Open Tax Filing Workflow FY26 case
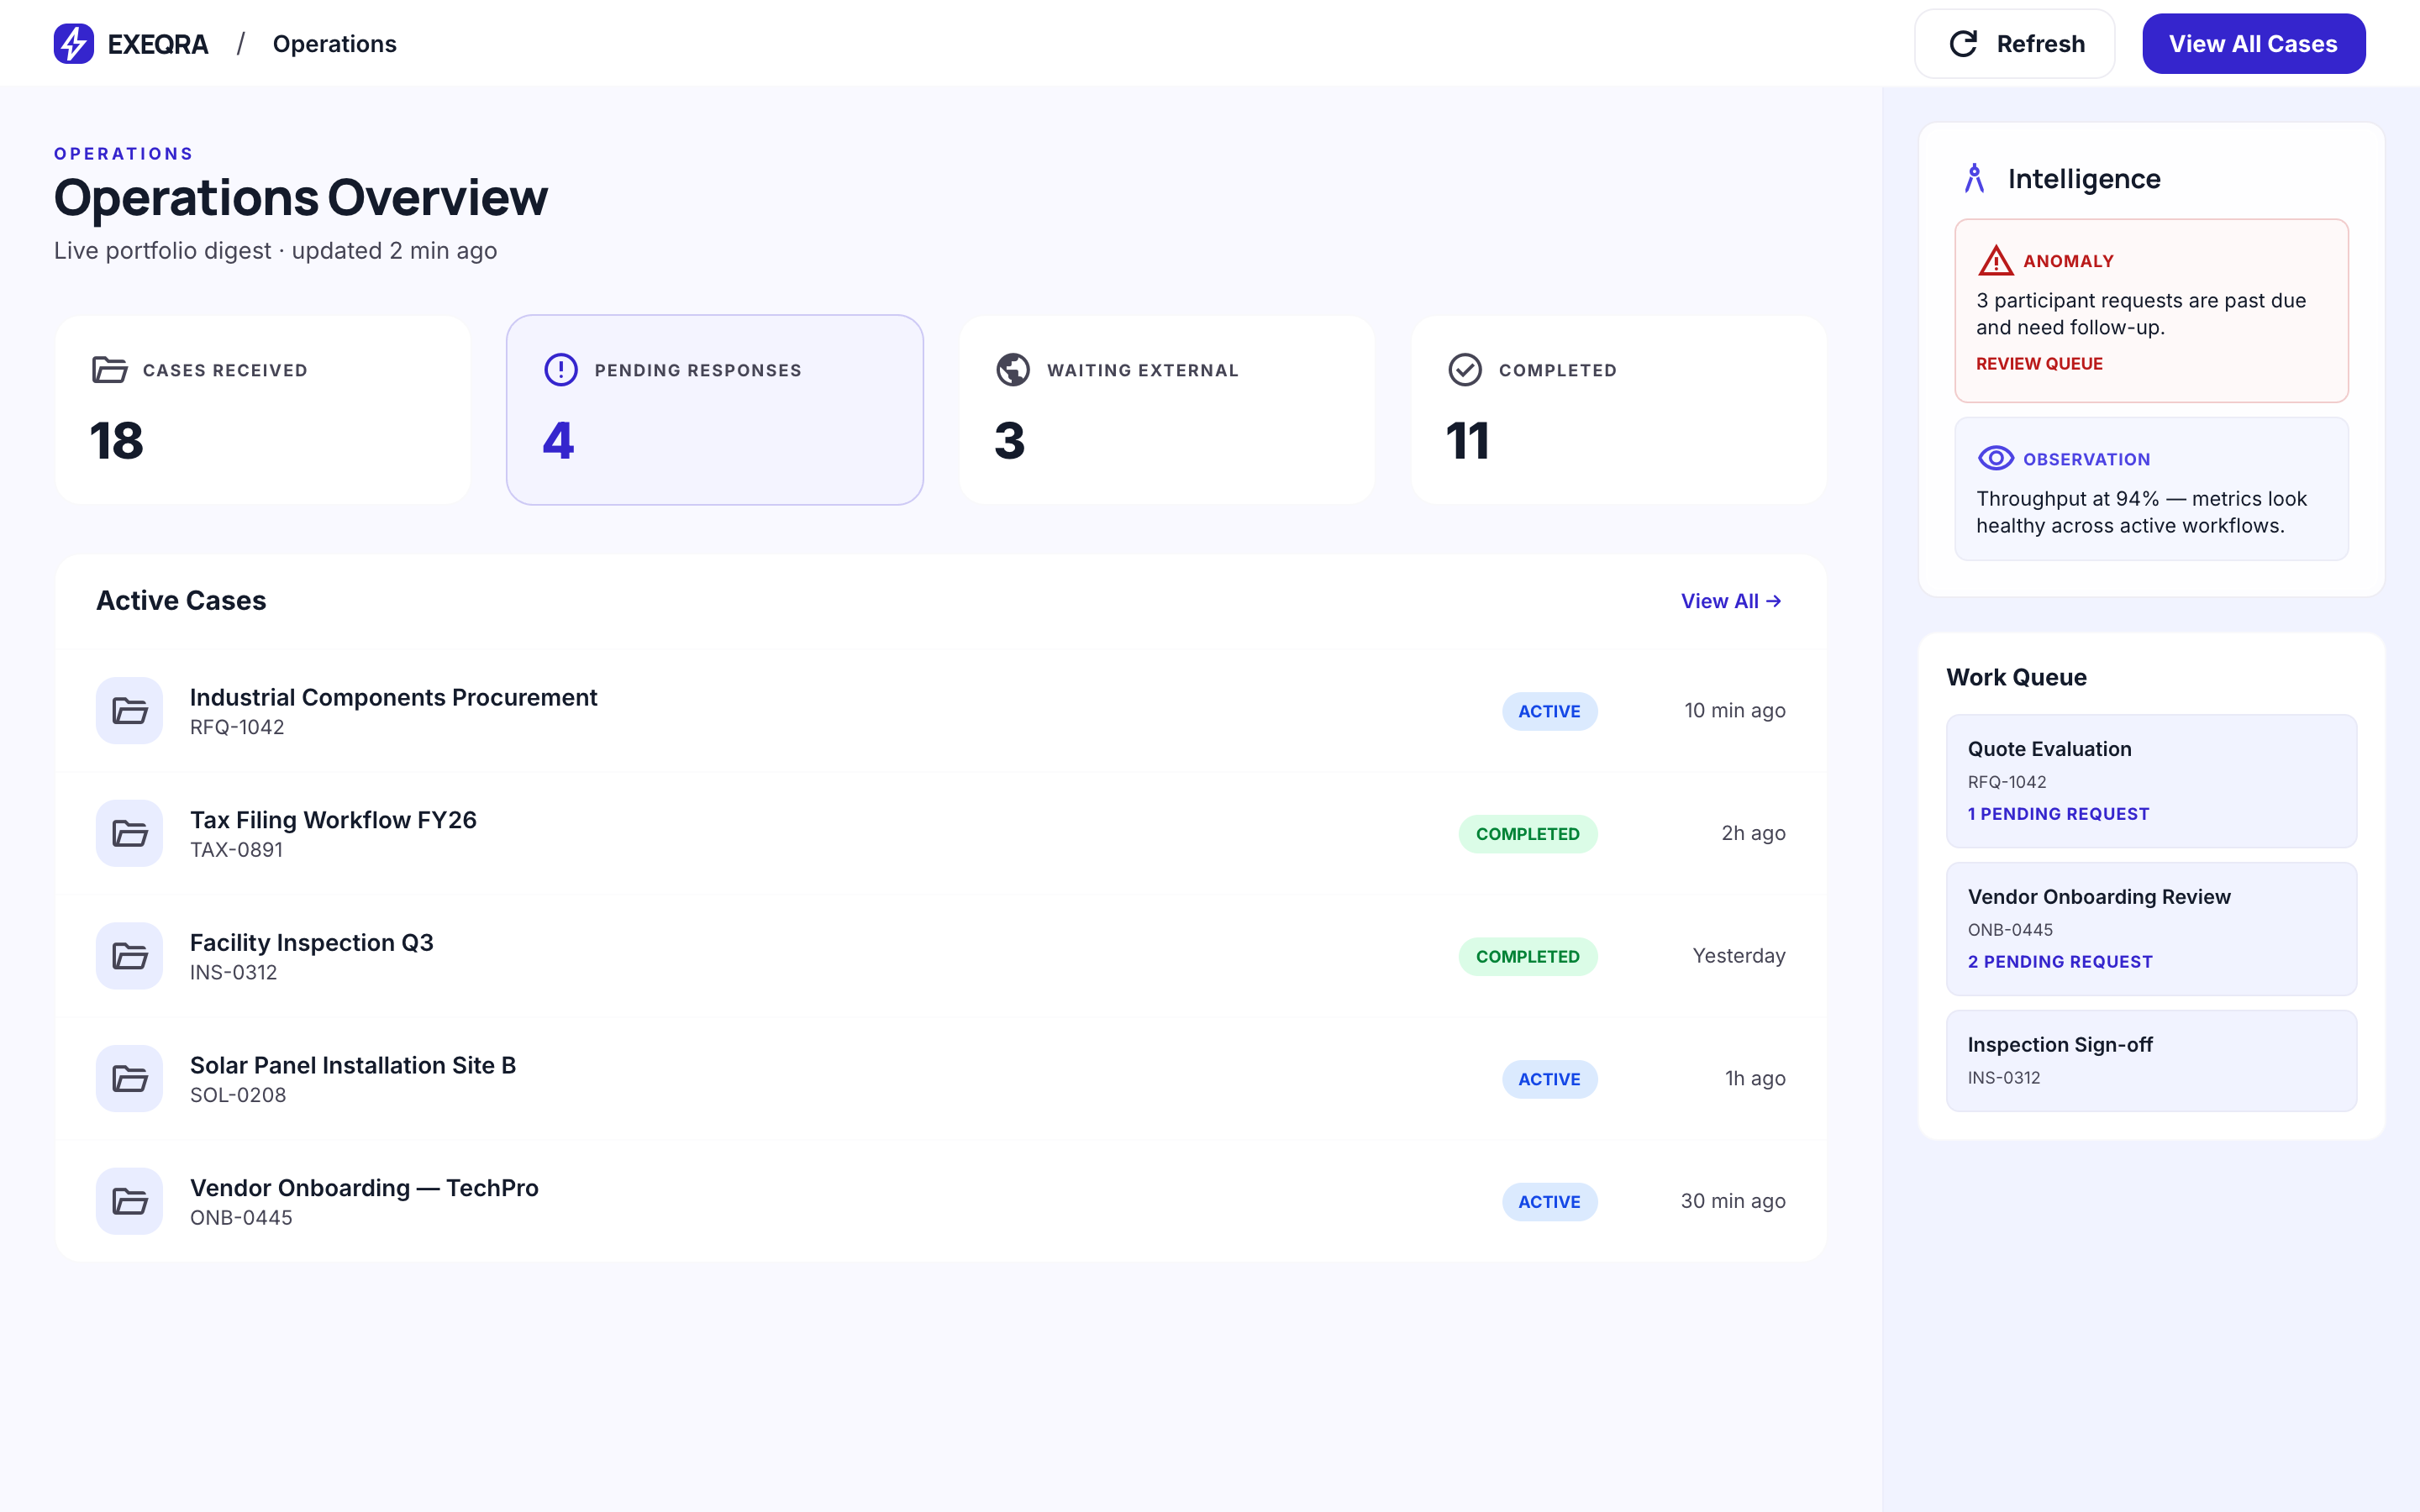2420x1512 pixels. (x=940, y=834)
